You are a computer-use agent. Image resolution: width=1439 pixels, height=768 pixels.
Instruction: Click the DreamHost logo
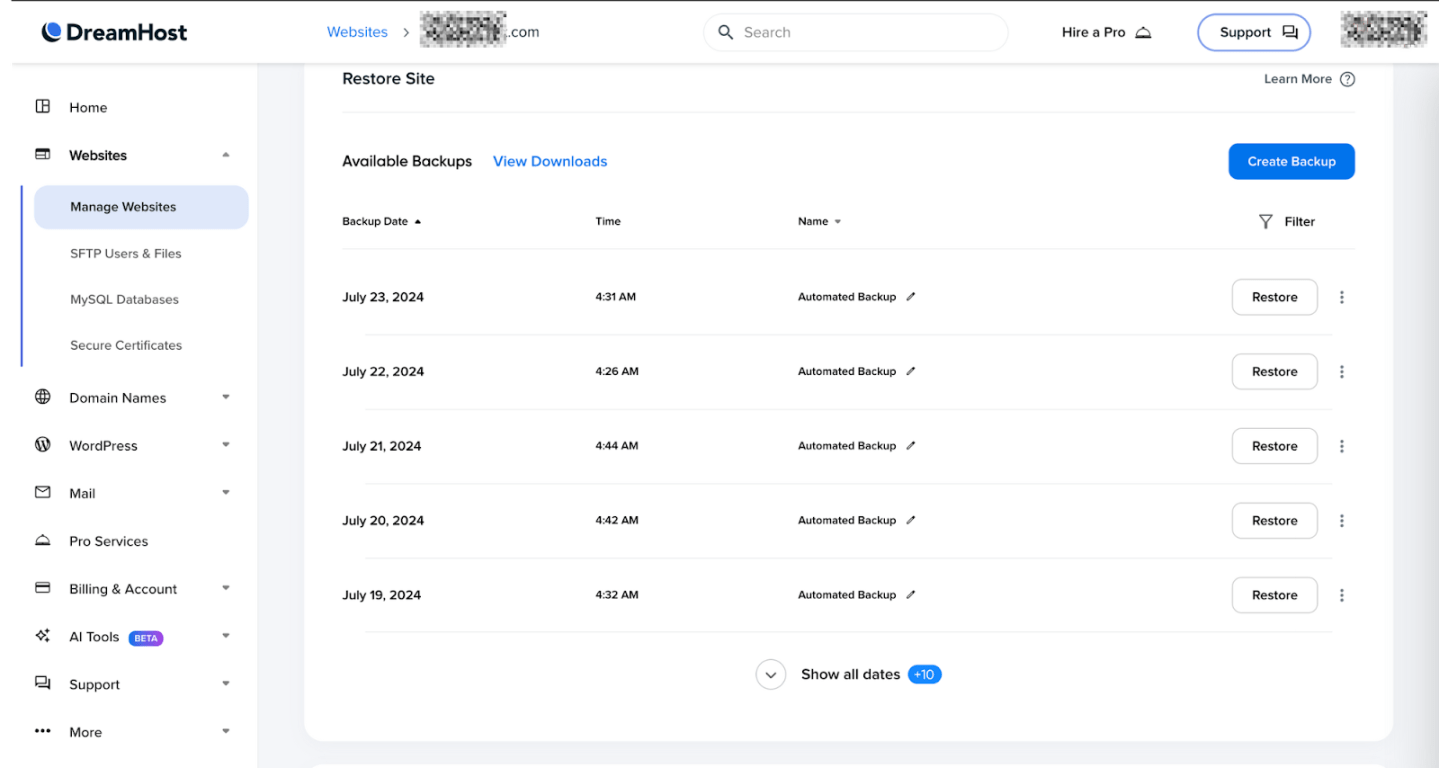113,31
